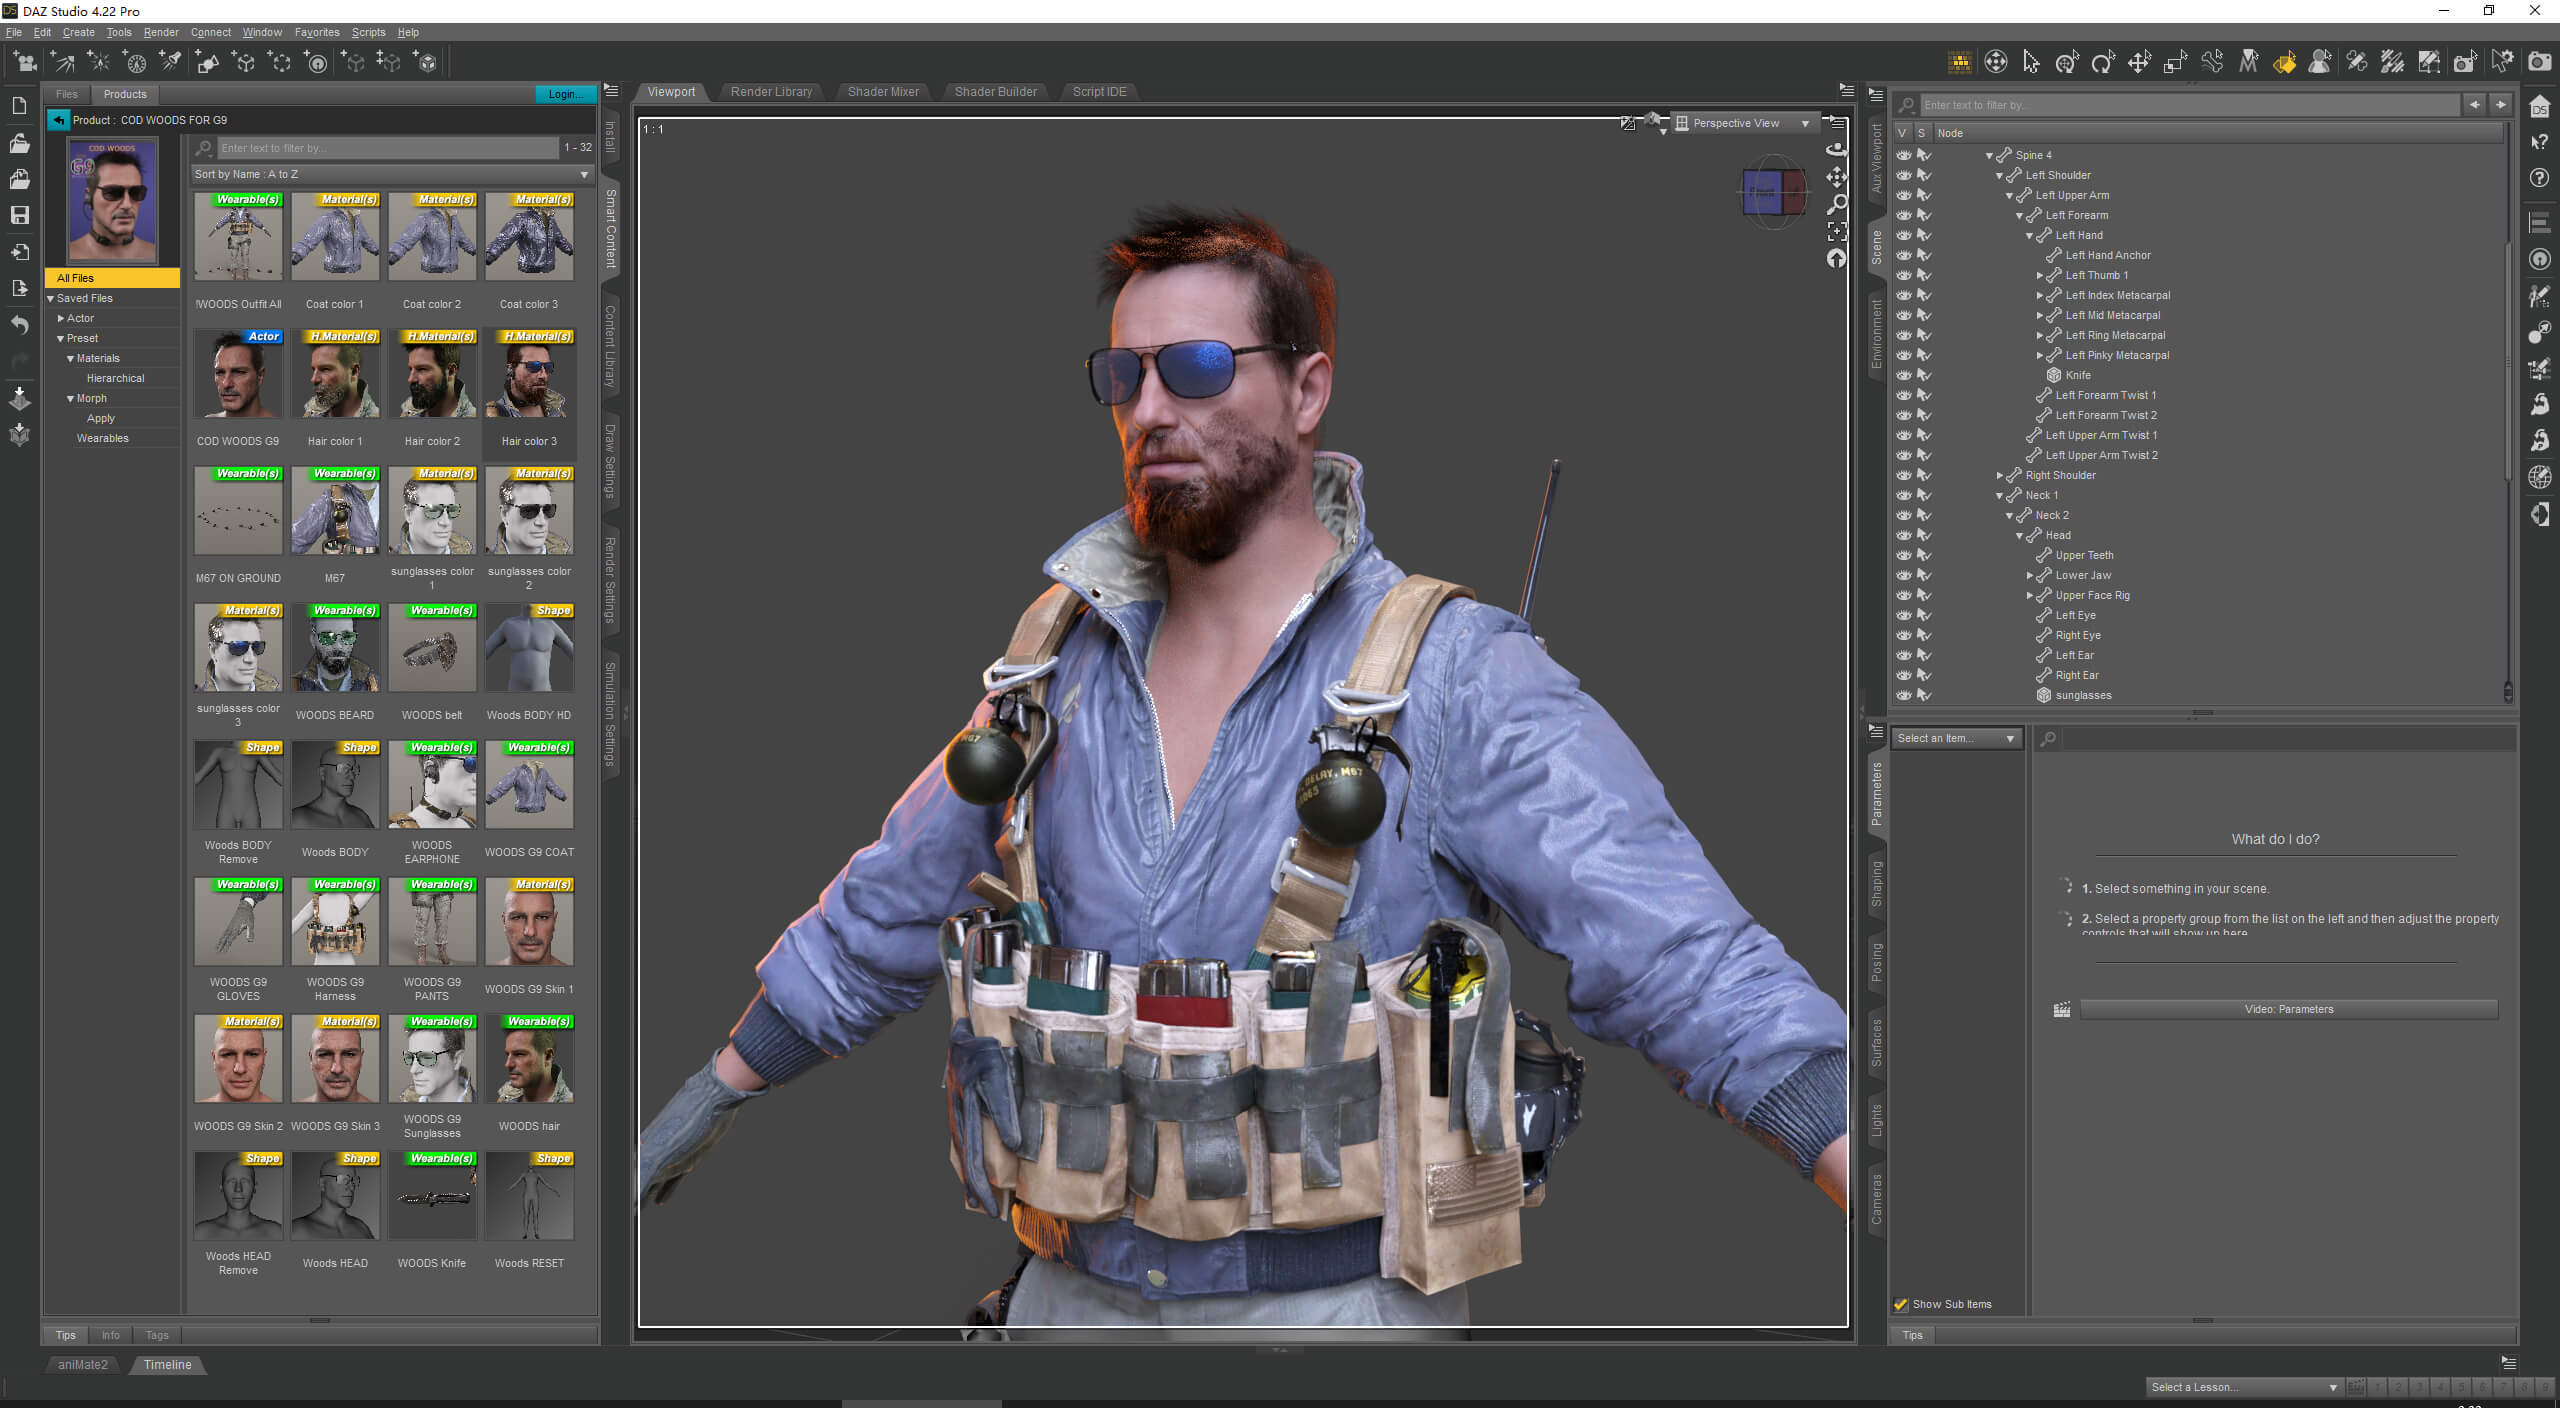
Task: Open the Sort by Name dropdown
Action: click(x=391, y=174)
